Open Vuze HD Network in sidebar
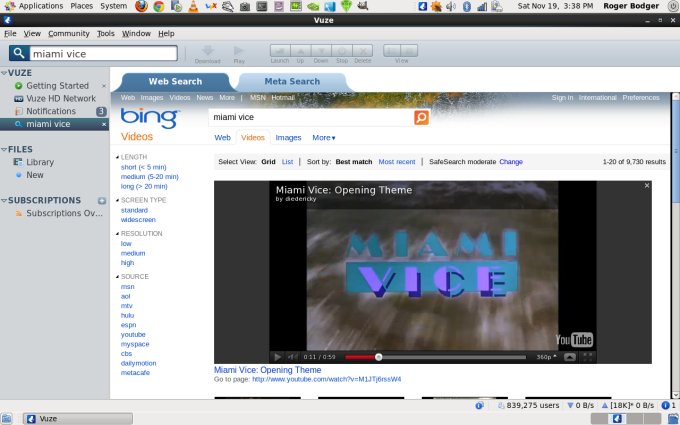Viewport: 680px width, 425px height. (61, 98)
